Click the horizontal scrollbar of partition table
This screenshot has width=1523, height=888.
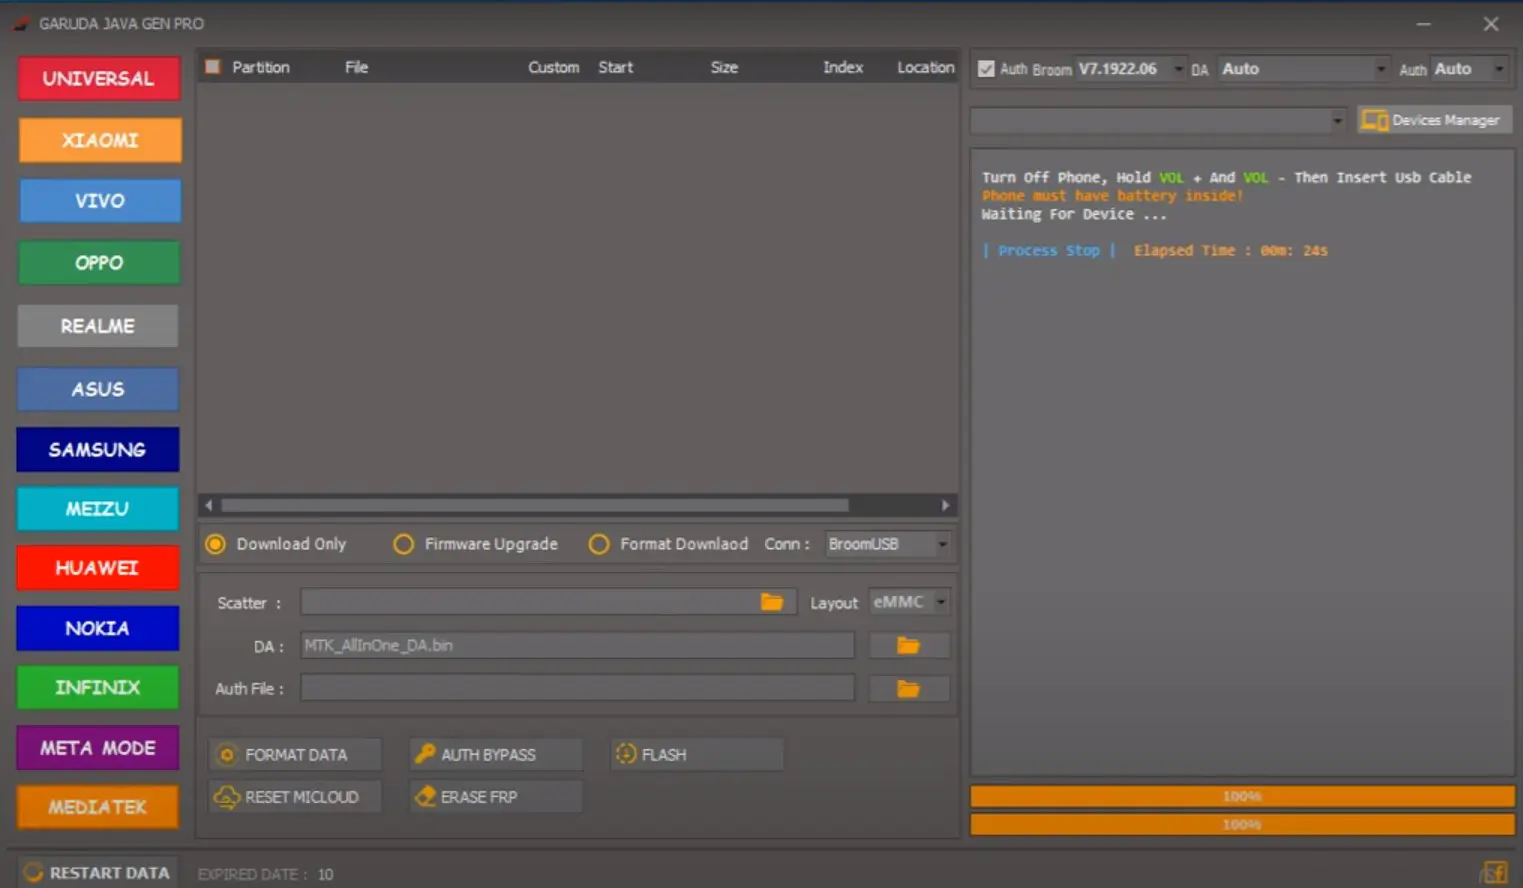(x=535, y=506)
